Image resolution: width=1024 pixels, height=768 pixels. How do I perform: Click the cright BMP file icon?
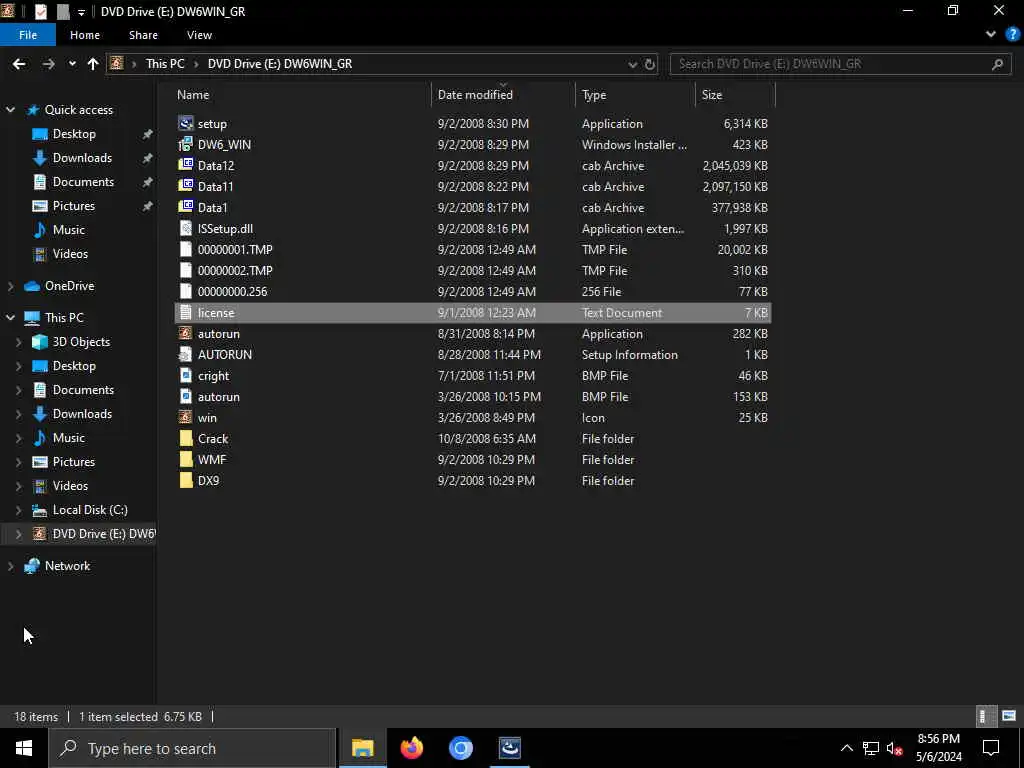186,376
